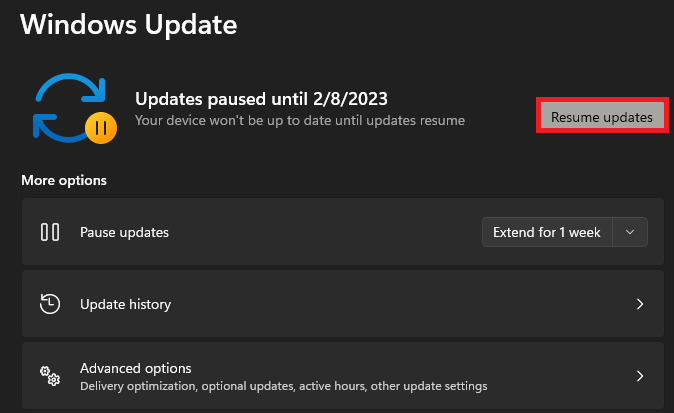Click the yellow pause badge on update icon
Viewport: 674px width, 413px height.
(100, 126)
